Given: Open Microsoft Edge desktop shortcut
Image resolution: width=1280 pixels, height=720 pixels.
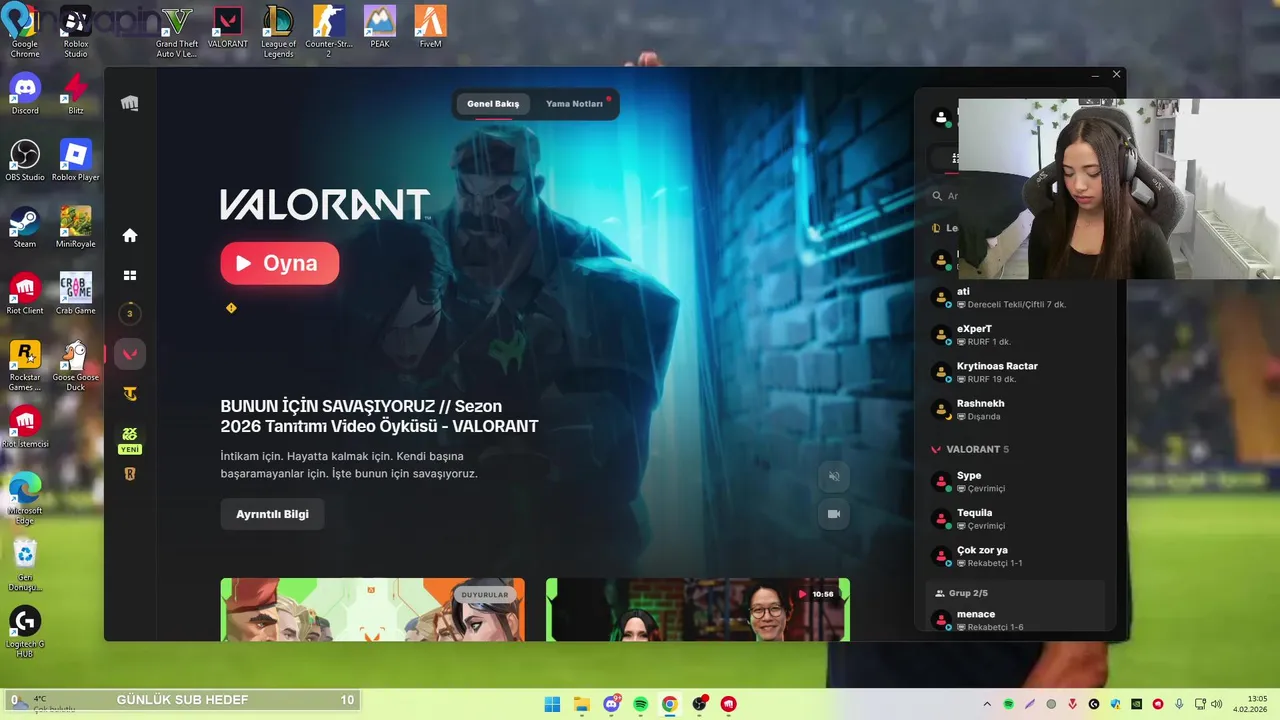Looking at the screenshot, I should click(x=25, y=498).
